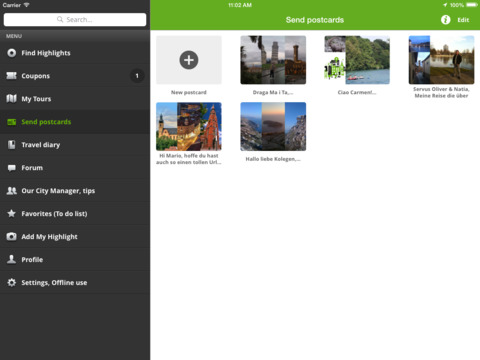Viewport: 480px width, 360px height.
Task: Click the Find Highlights target icon
Action: 12,53
